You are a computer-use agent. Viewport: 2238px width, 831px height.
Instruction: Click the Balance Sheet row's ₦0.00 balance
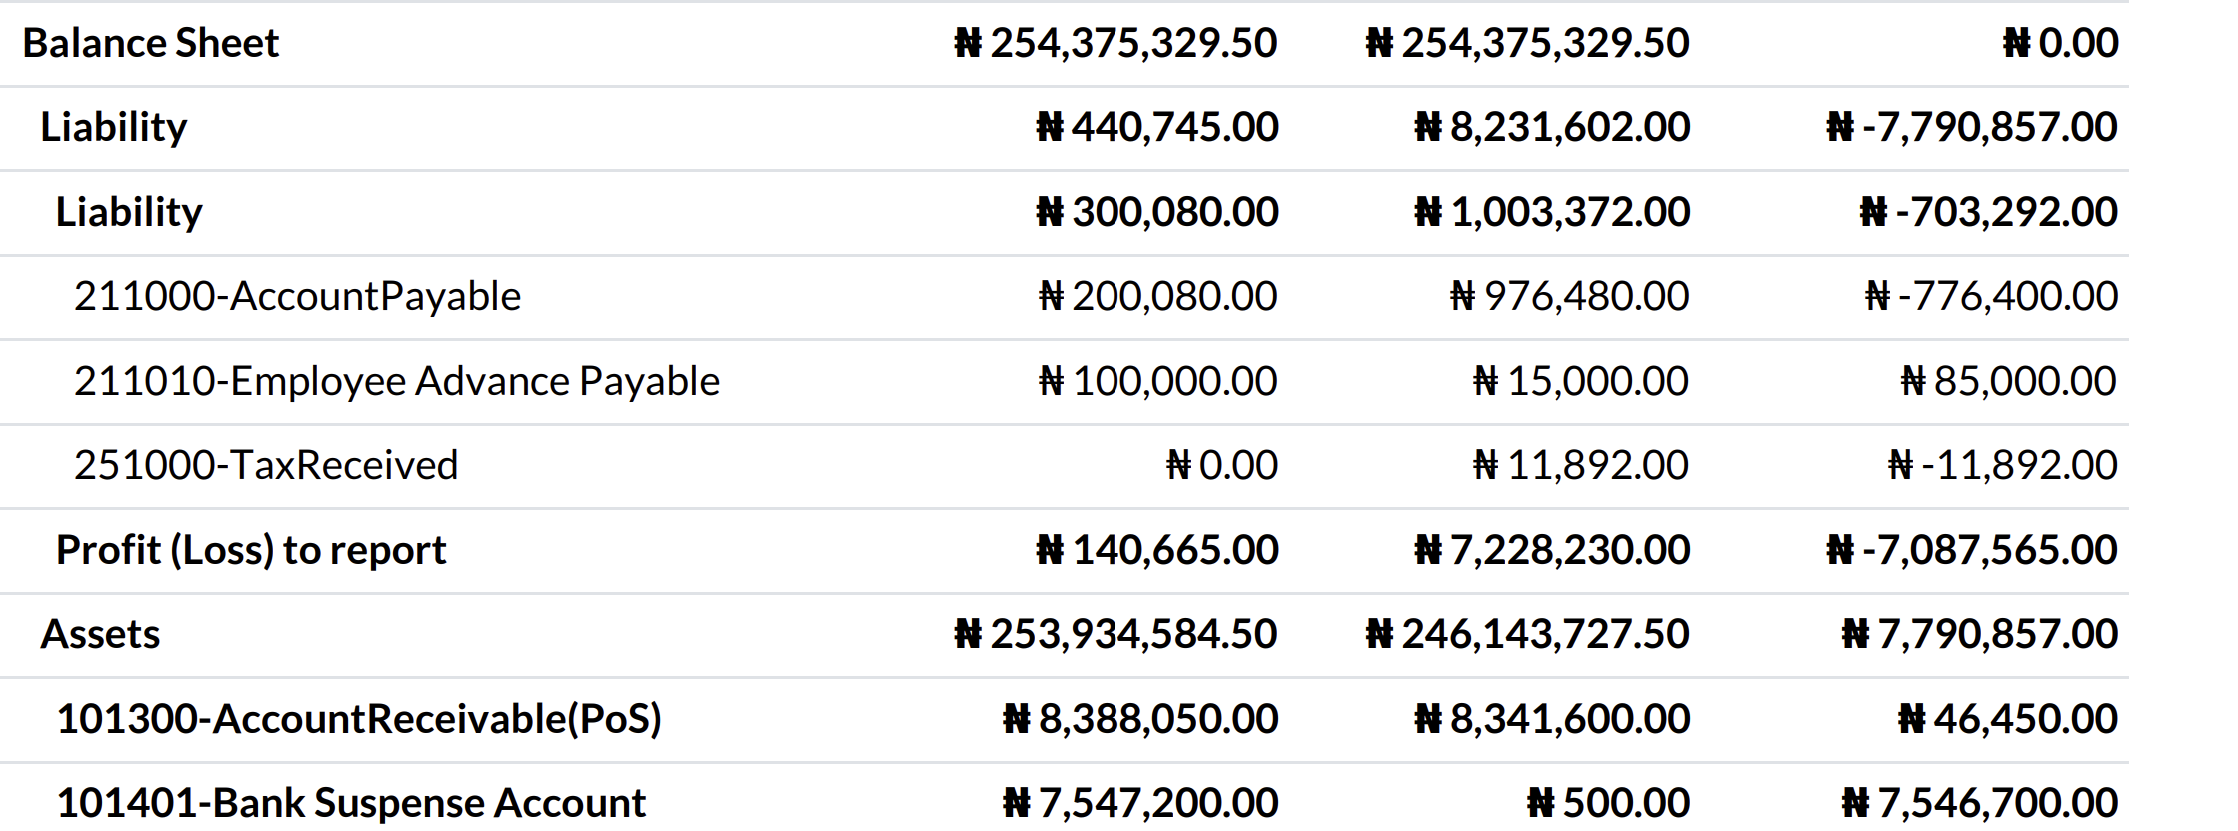point(2061,43)
